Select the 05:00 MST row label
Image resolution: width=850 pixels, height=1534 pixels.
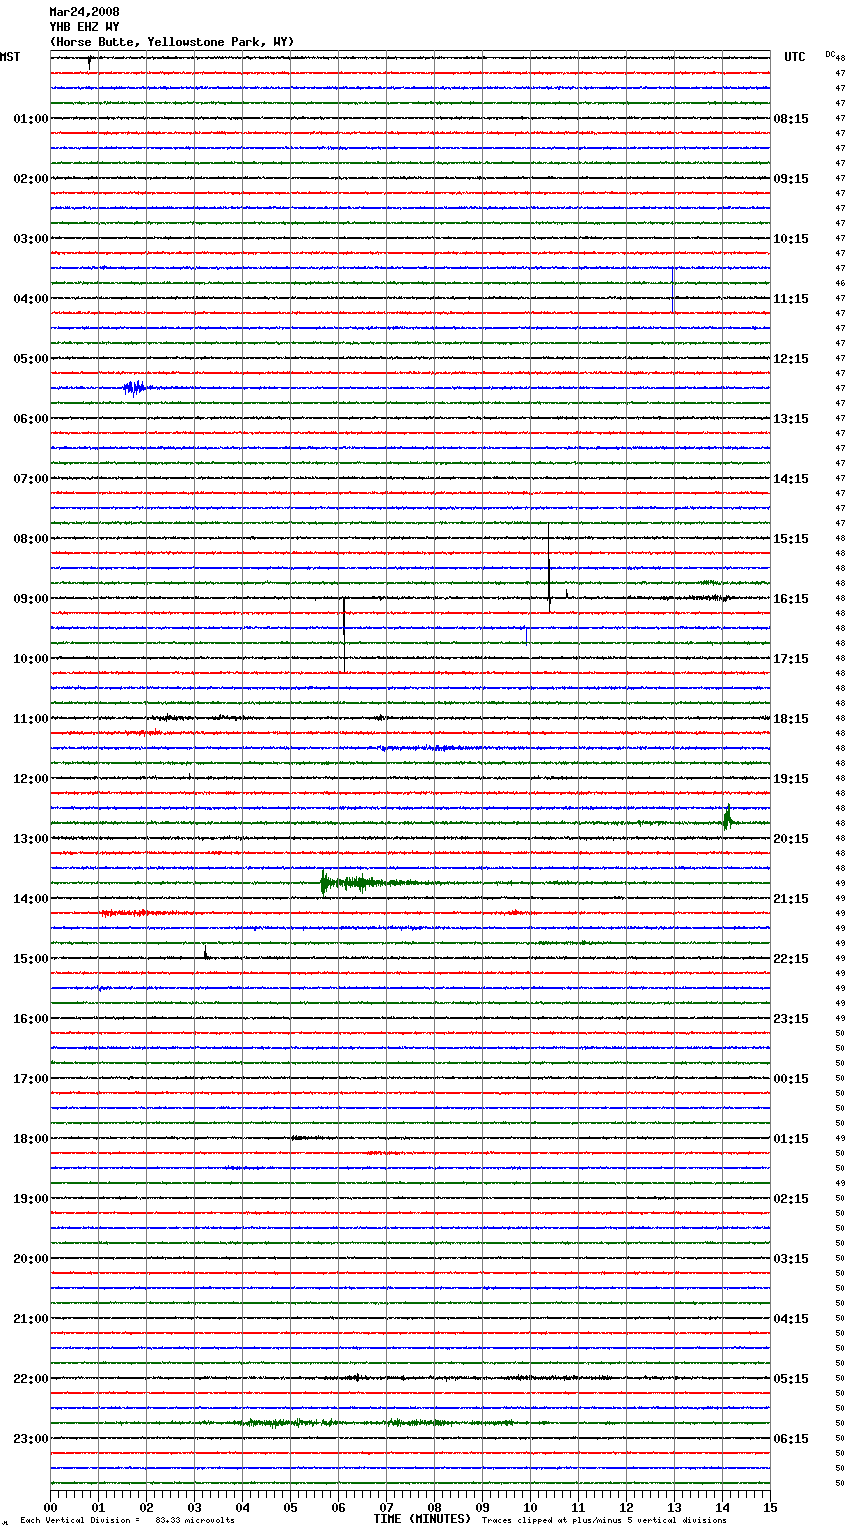click(31, 359)
